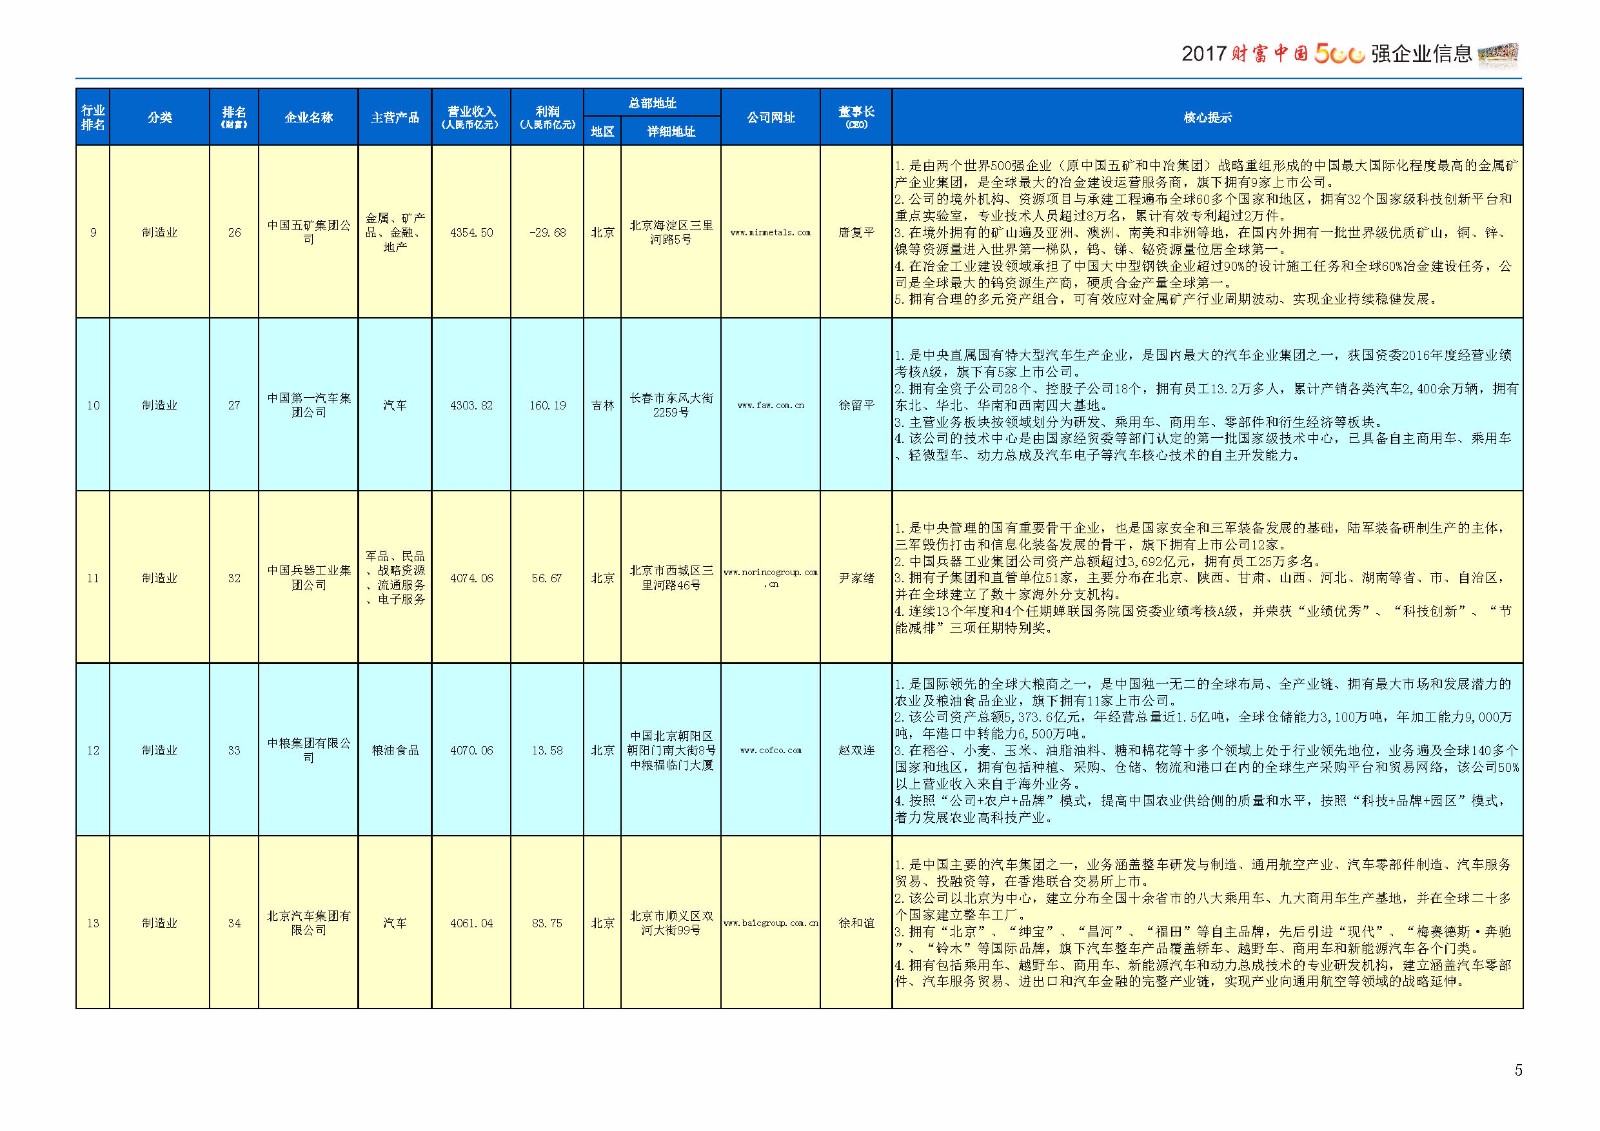Screen dimensions: 1600x1131
Task: Click the core notes for 北京汽车集团
Action: coord(1207,923)
